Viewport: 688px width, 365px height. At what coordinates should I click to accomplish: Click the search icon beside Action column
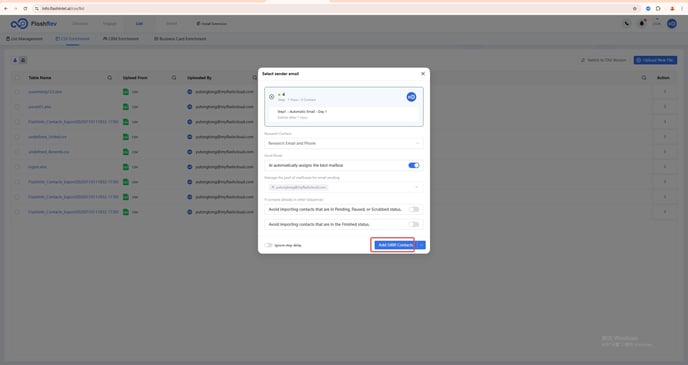coord(644,78)
